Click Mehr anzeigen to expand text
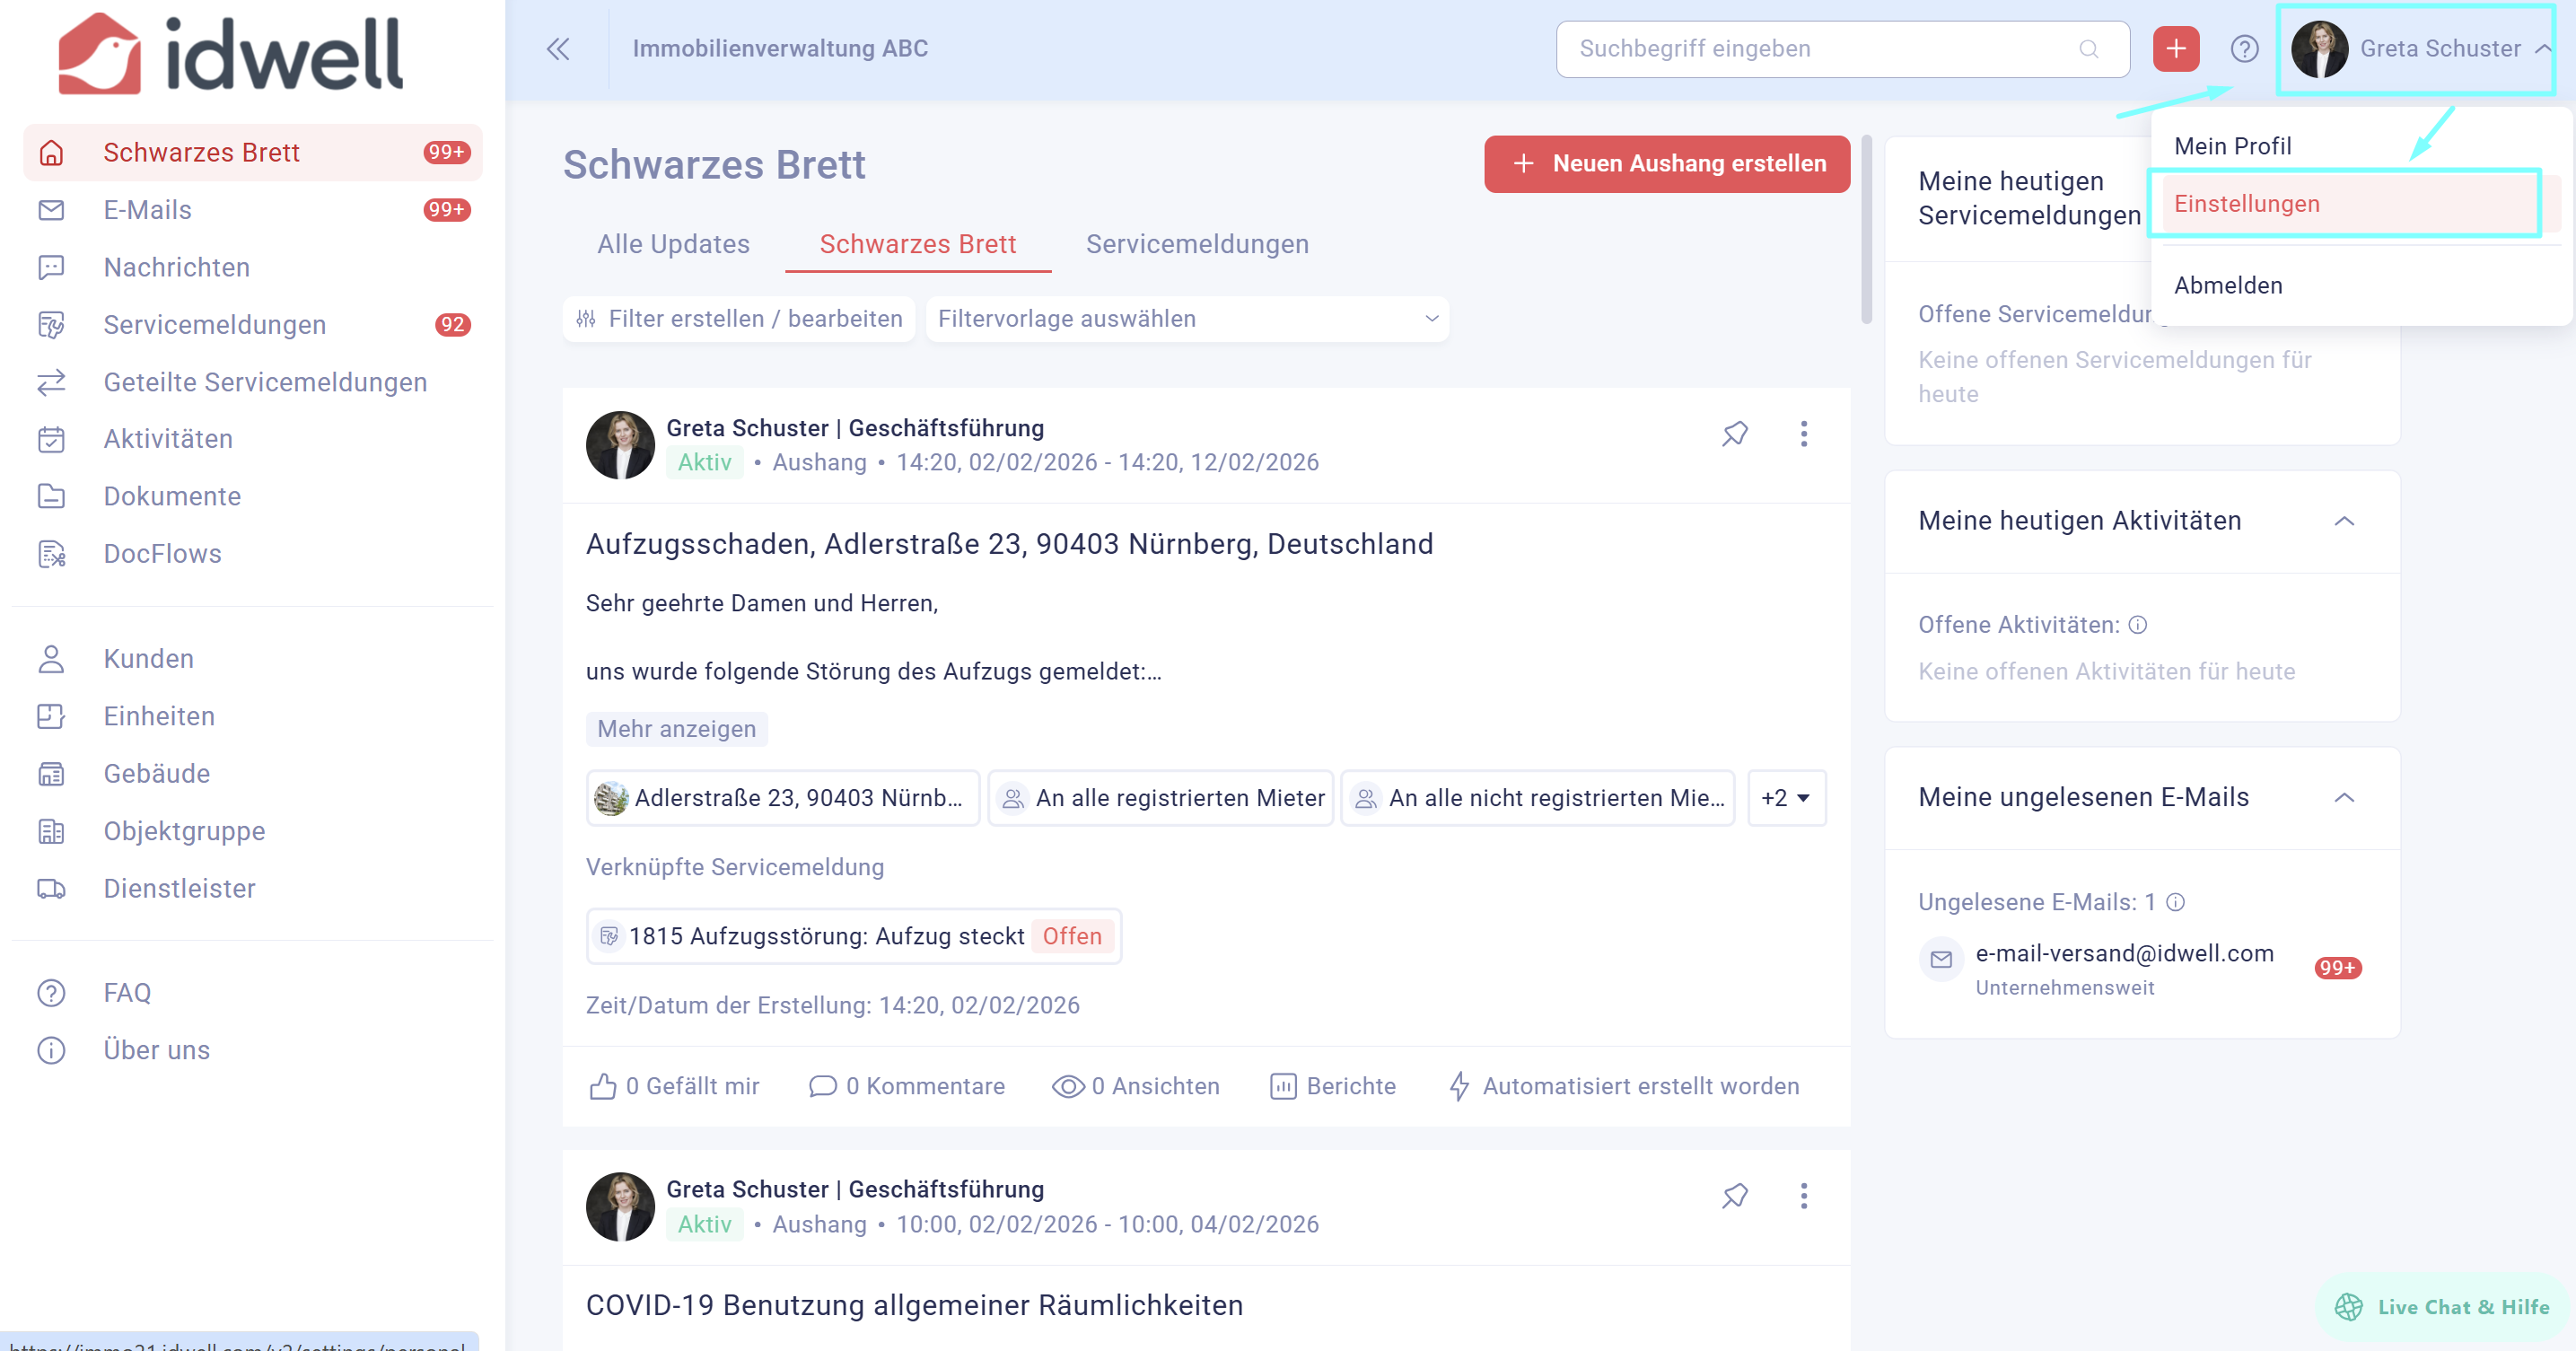 point(676,729)
